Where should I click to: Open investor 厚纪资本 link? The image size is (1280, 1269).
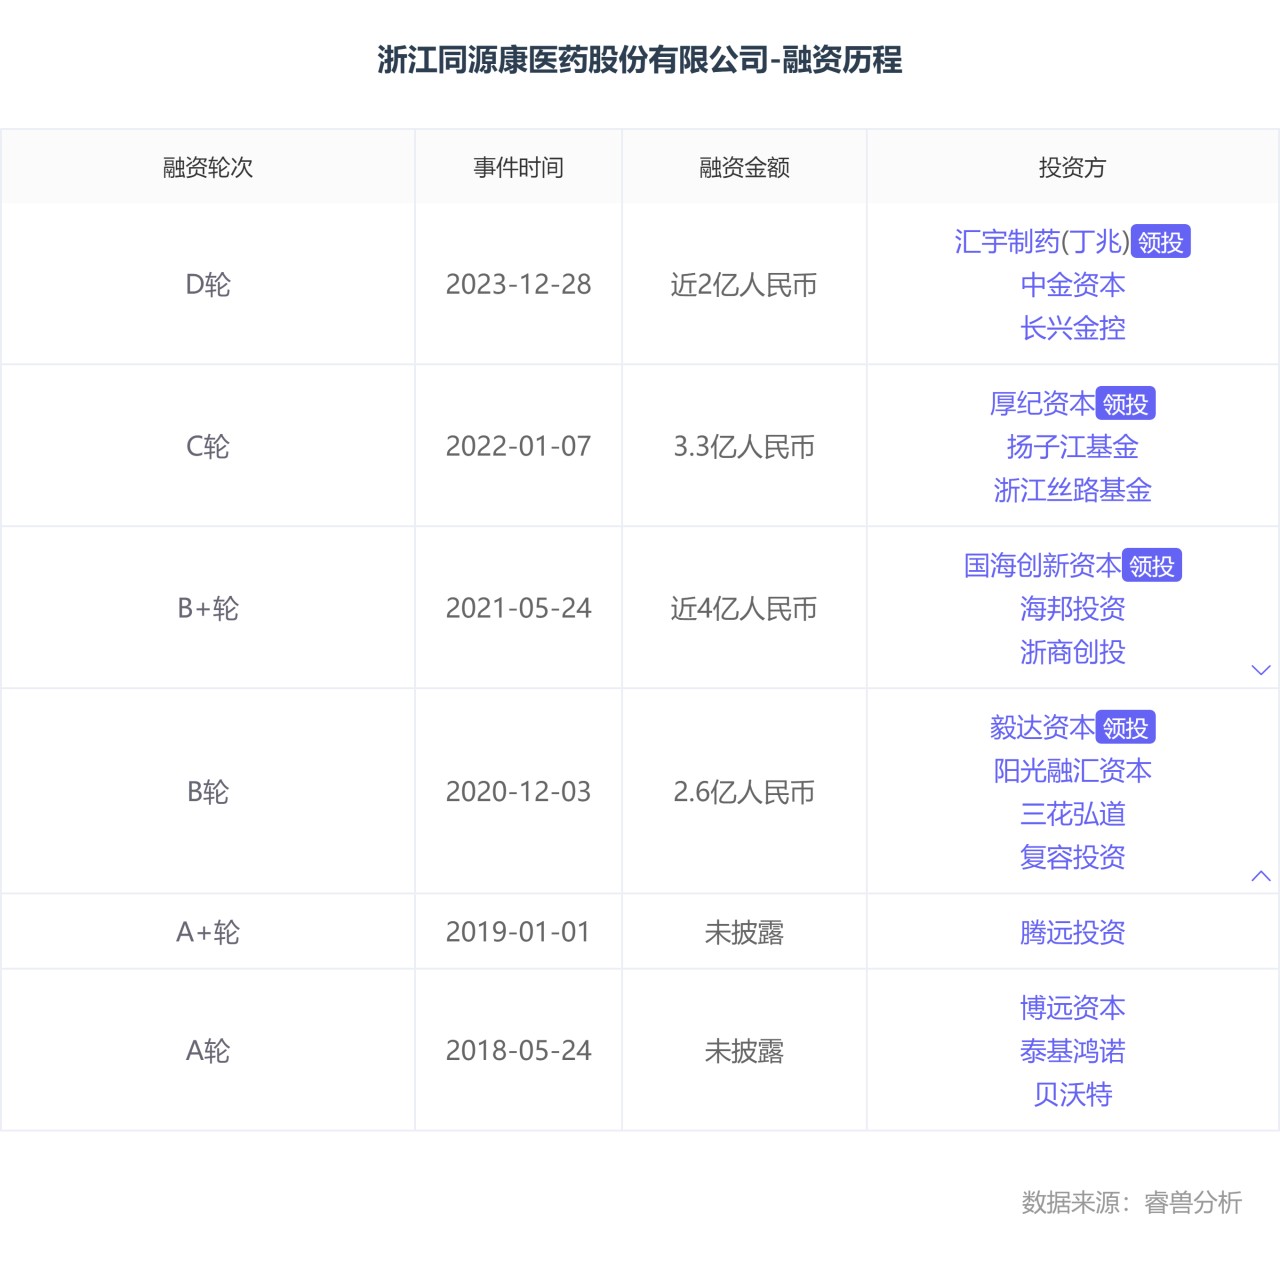[x=1042, y=404]
